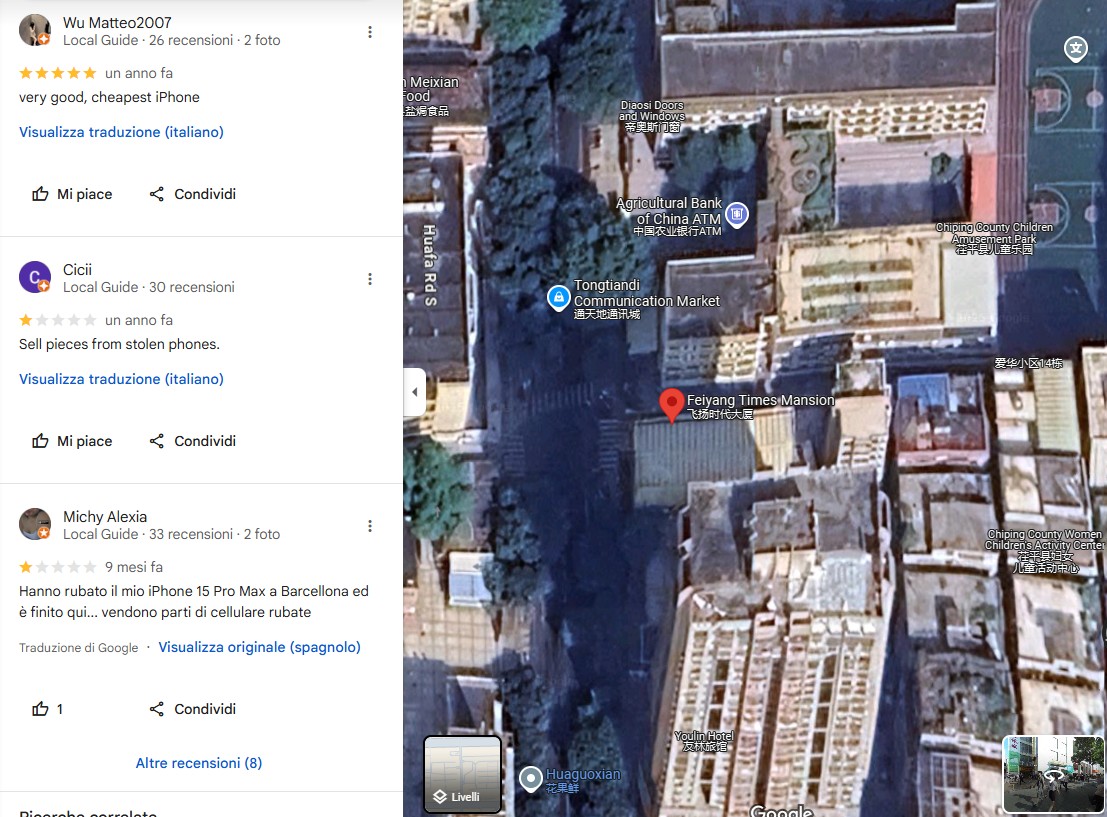The height and width of the screenshot is (817, 1107).
Task: Click the red Feiyang Times Mansion pin
Action: 671,405
